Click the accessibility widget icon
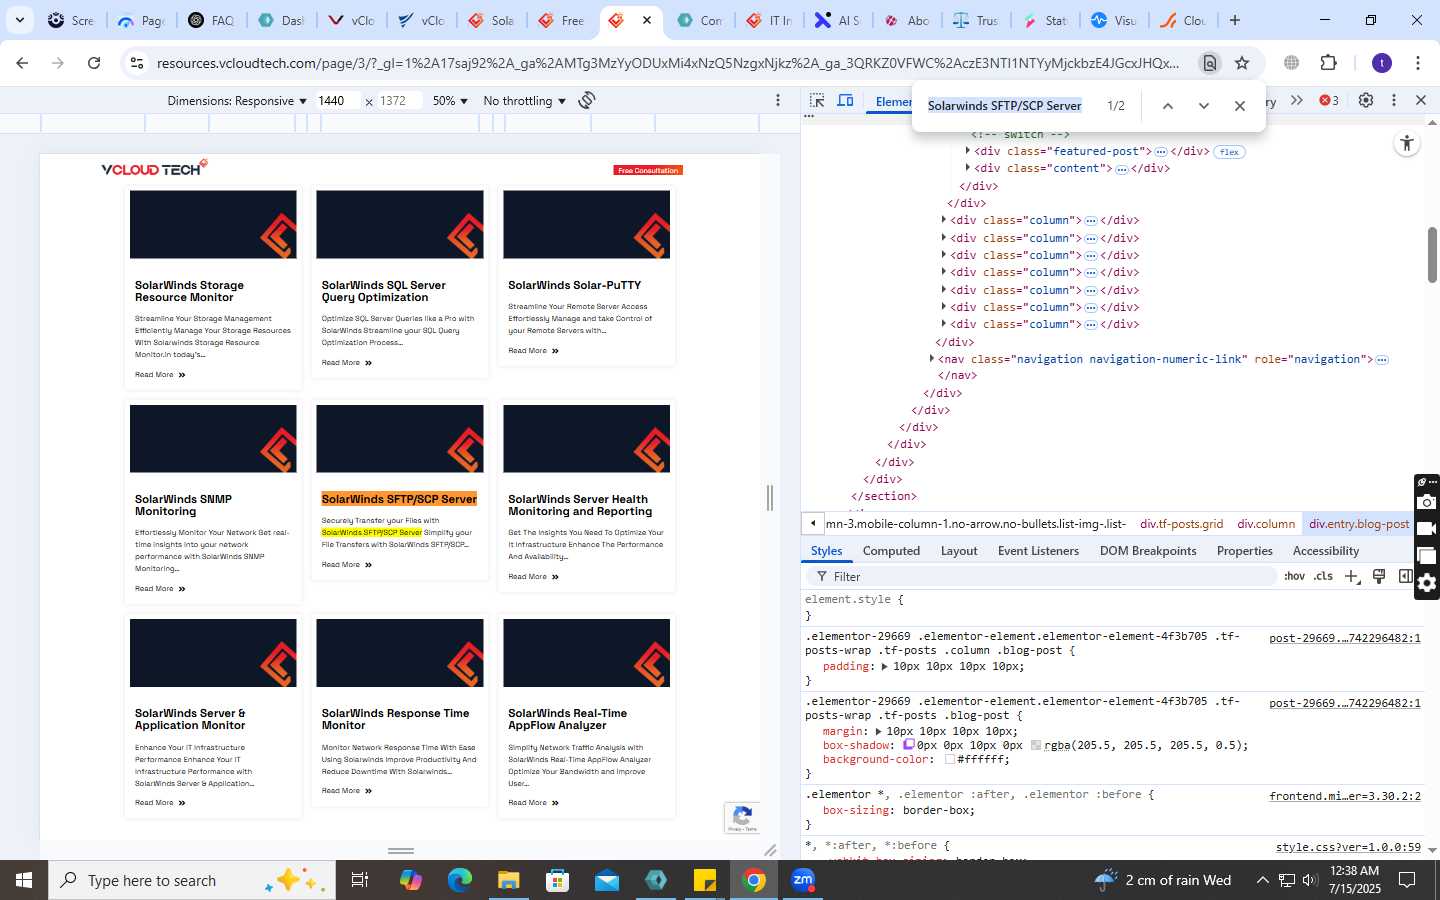 pyautogui.click(x=1407, y=143)
